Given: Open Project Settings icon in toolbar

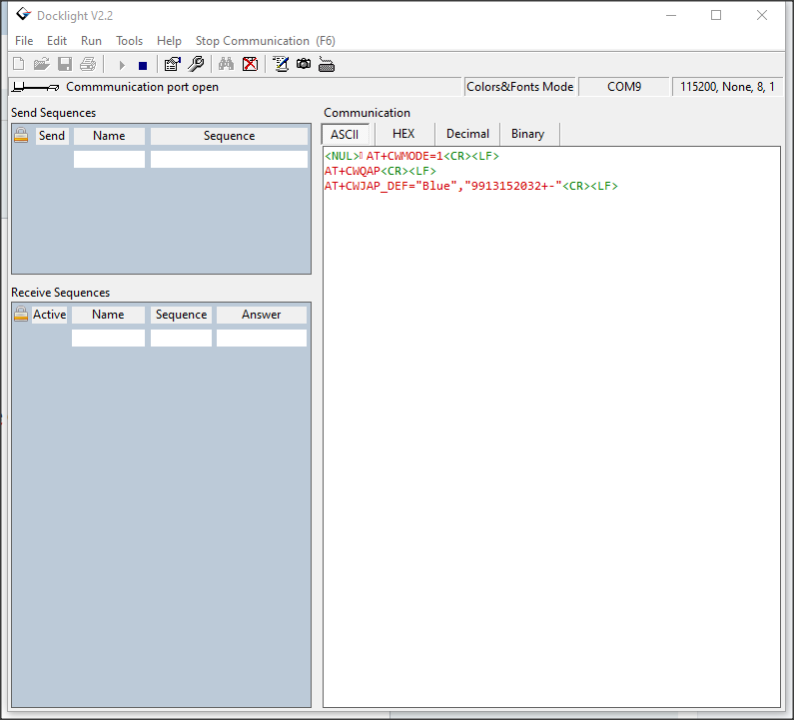Looking at the screenshot, I should pos(173,64).
